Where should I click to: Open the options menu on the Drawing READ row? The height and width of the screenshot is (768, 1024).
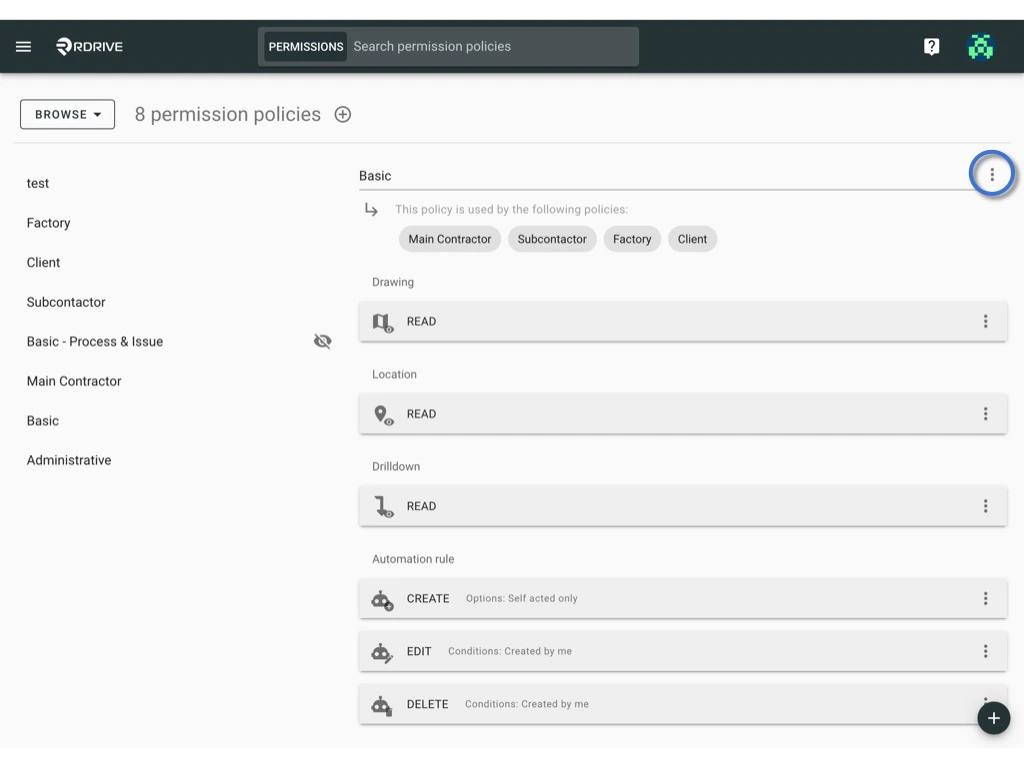click(986, 321)
